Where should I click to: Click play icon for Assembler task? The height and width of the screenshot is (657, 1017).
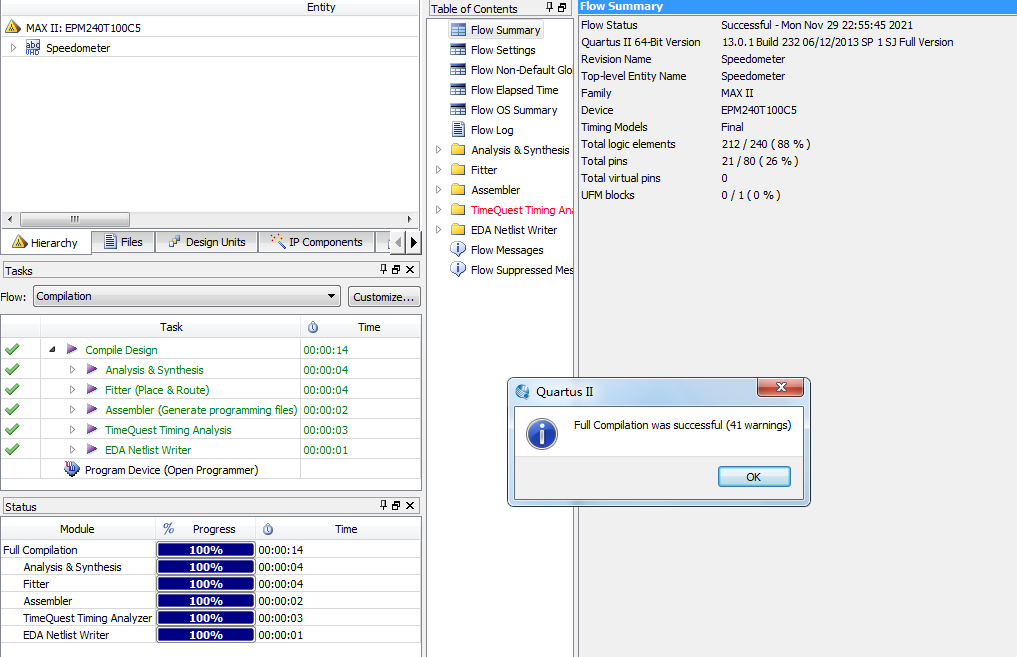tap(92, 410)
